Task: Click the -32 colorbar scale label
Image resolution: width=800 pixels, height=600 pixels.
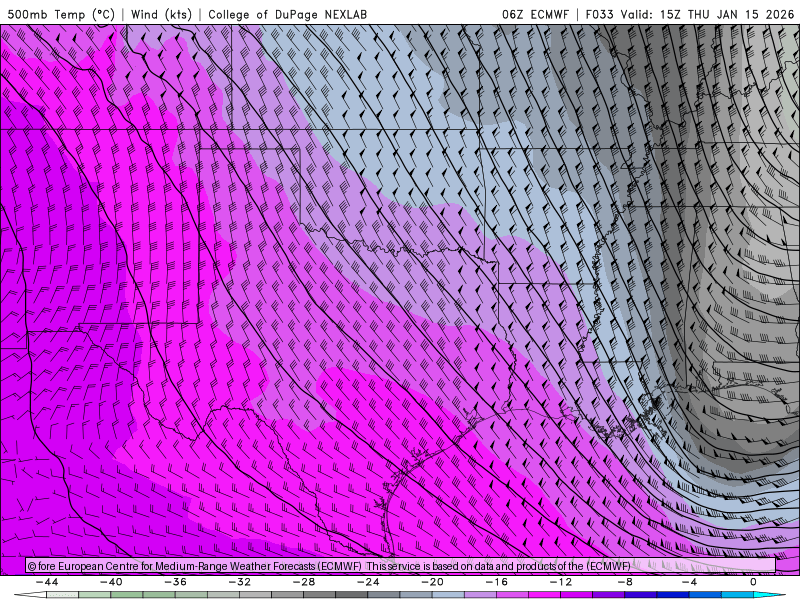Action: point(240,582)
